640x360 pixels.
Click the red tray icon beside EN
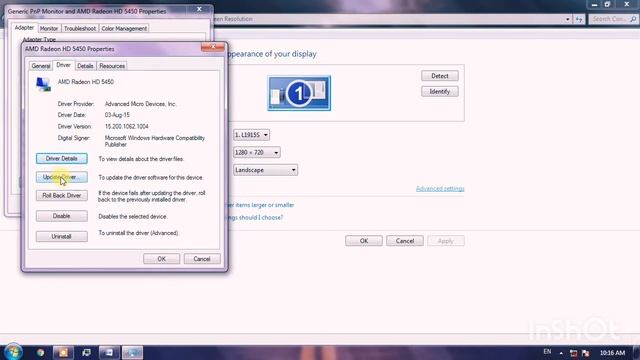[x=573, y=353]
